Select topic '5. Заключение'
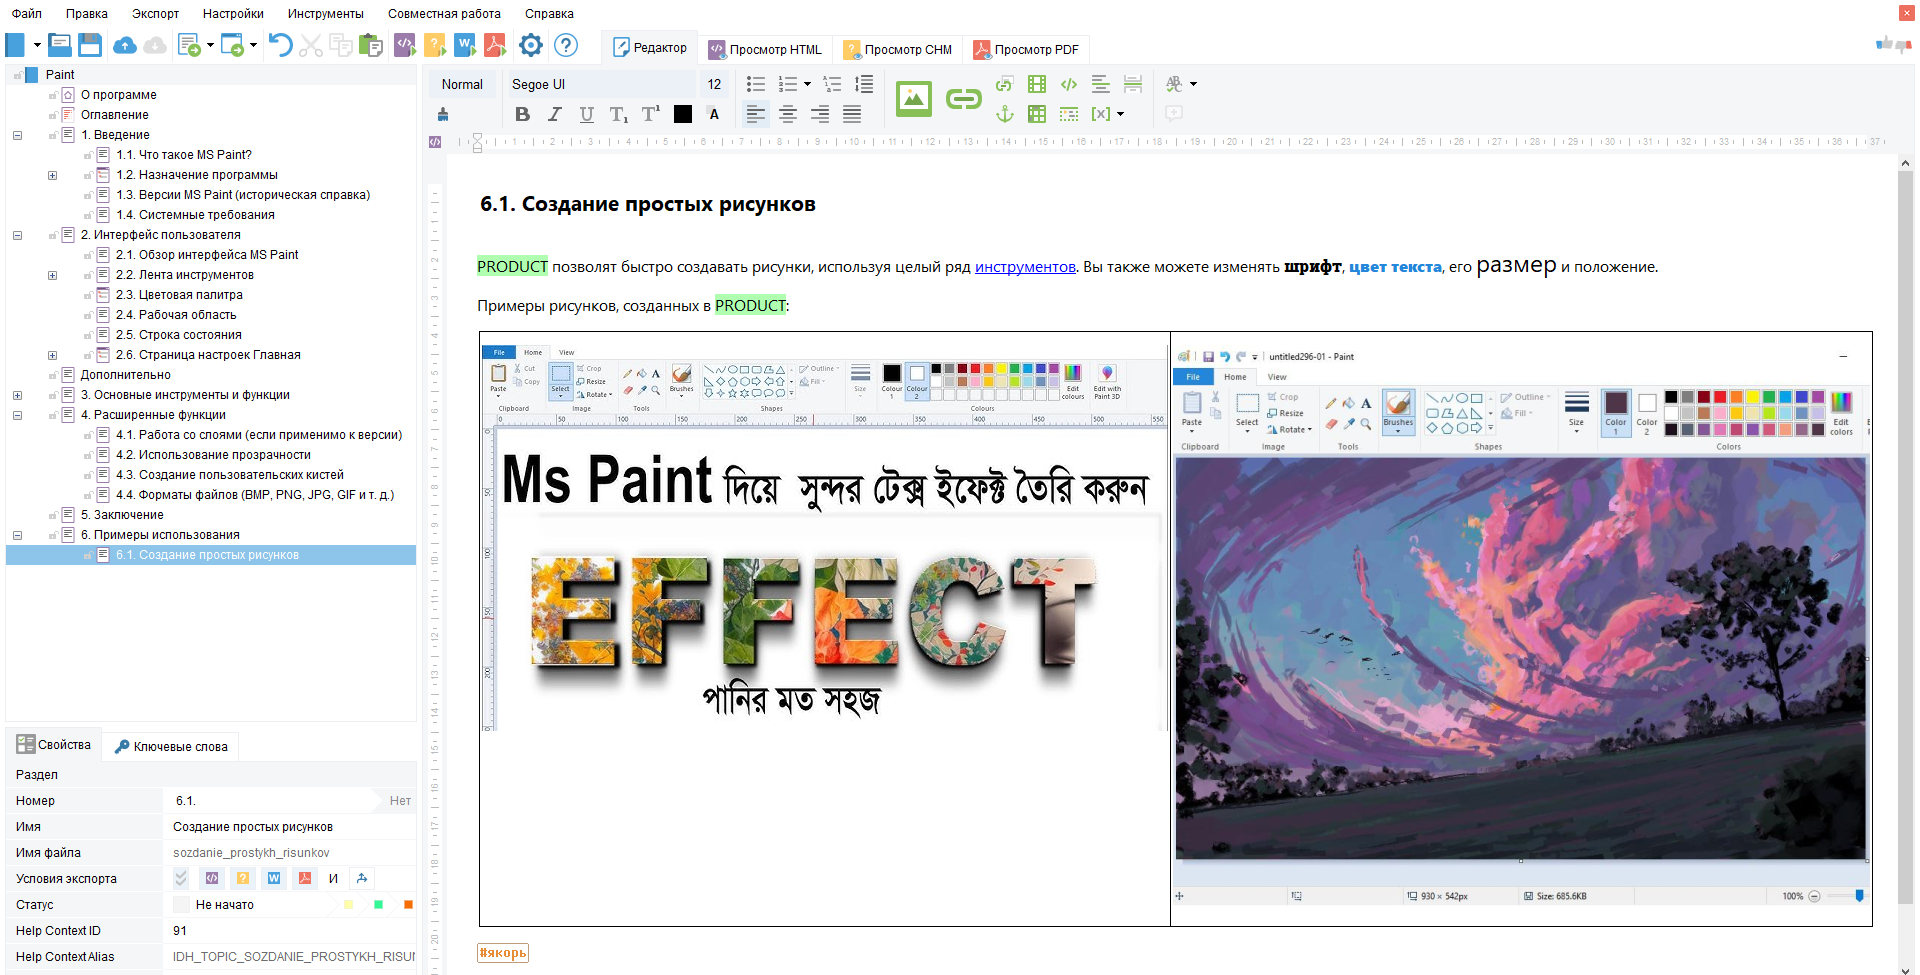 (122, 515)
